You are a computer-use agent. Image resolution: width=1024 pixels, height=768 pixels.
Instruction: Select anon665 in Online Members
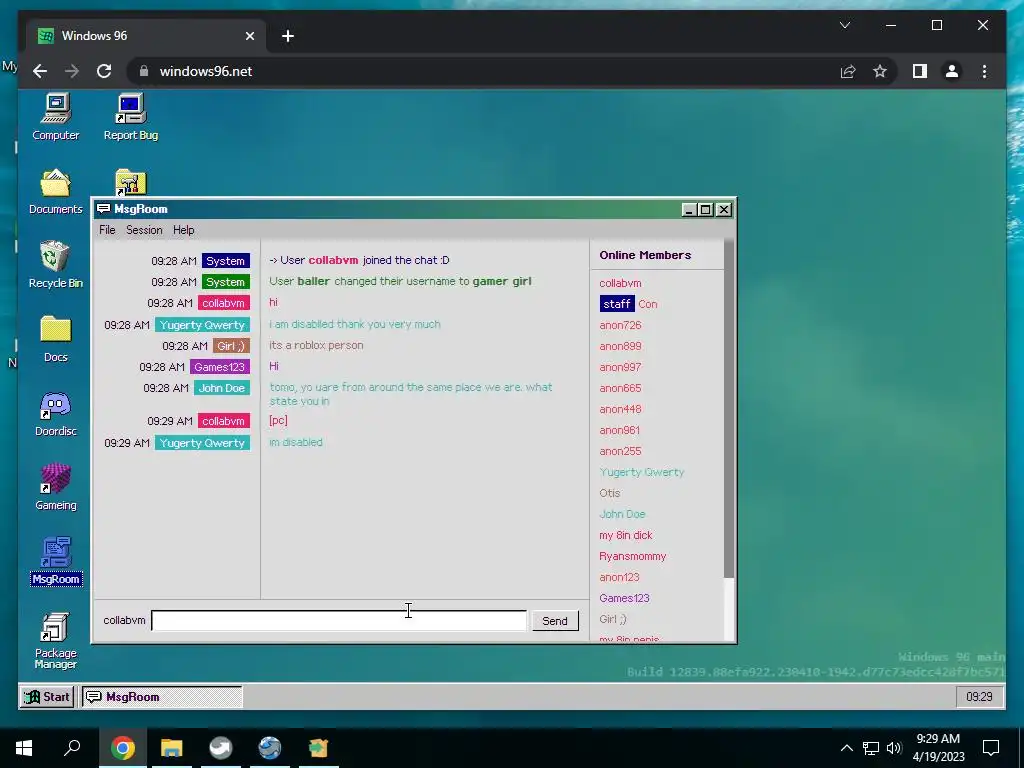pyautogui.click(x=620, y=388)
